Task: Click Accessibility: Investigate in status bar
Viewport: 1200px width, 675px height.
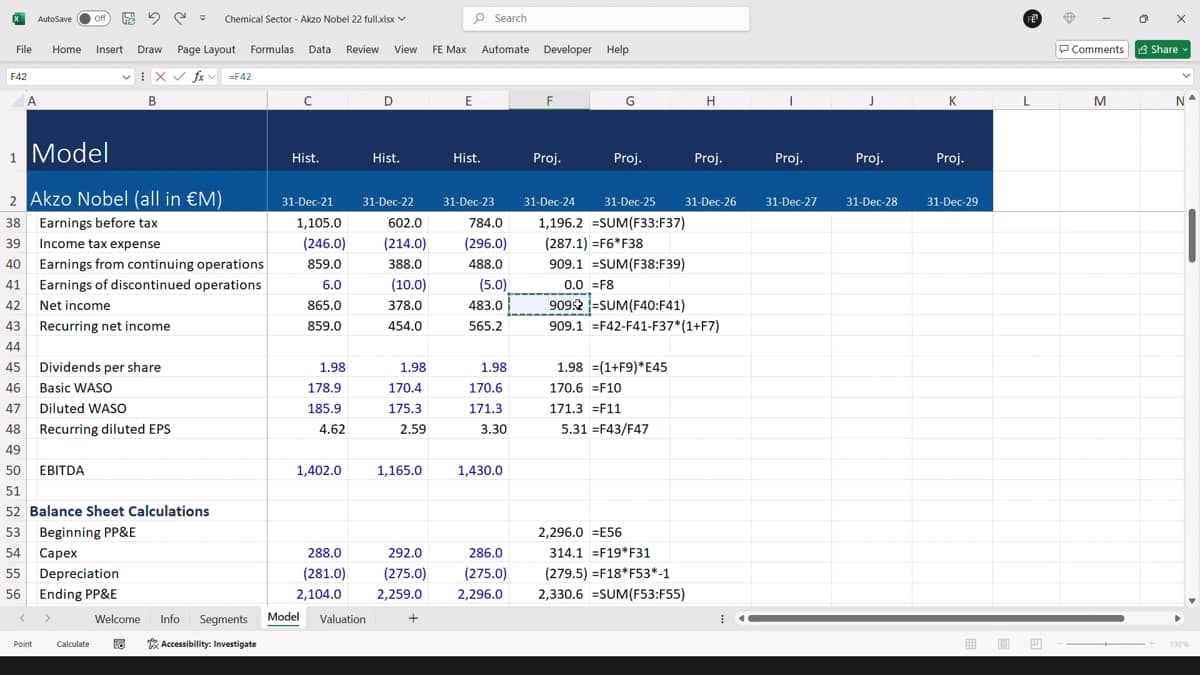Action: tap(201, 644)
